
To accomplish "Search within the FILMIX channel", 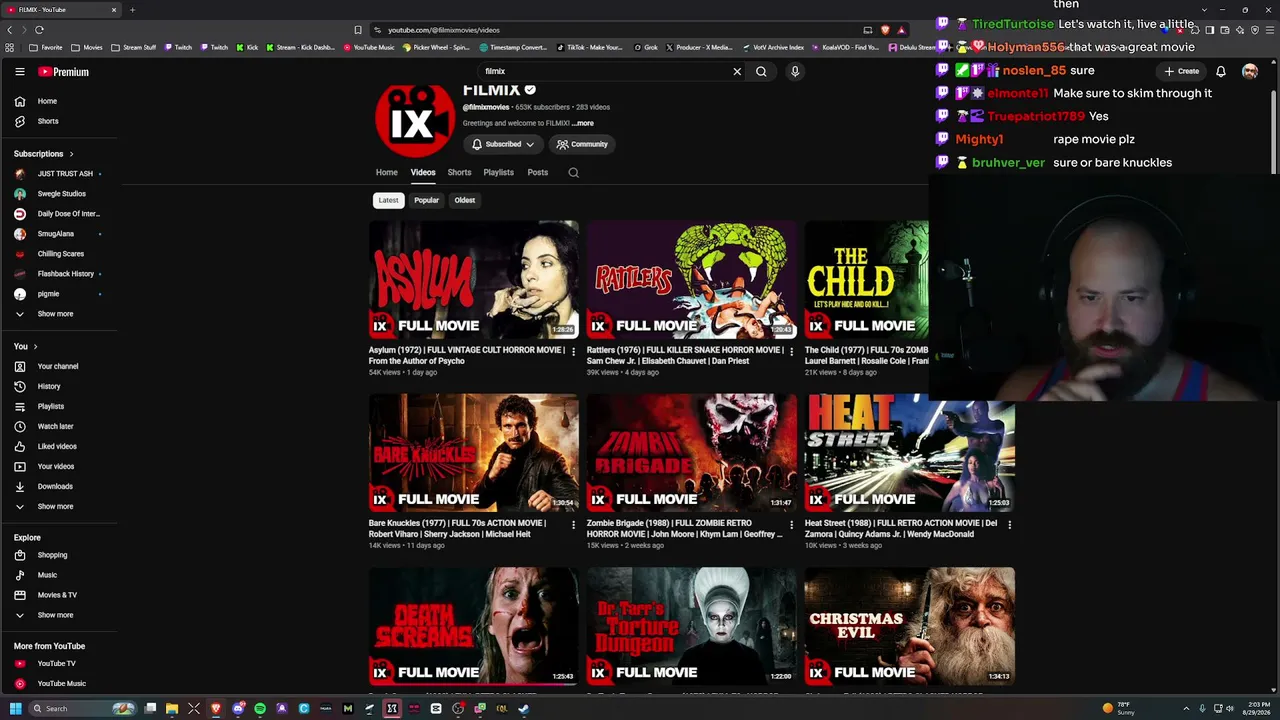I will (x=573, y=172).
